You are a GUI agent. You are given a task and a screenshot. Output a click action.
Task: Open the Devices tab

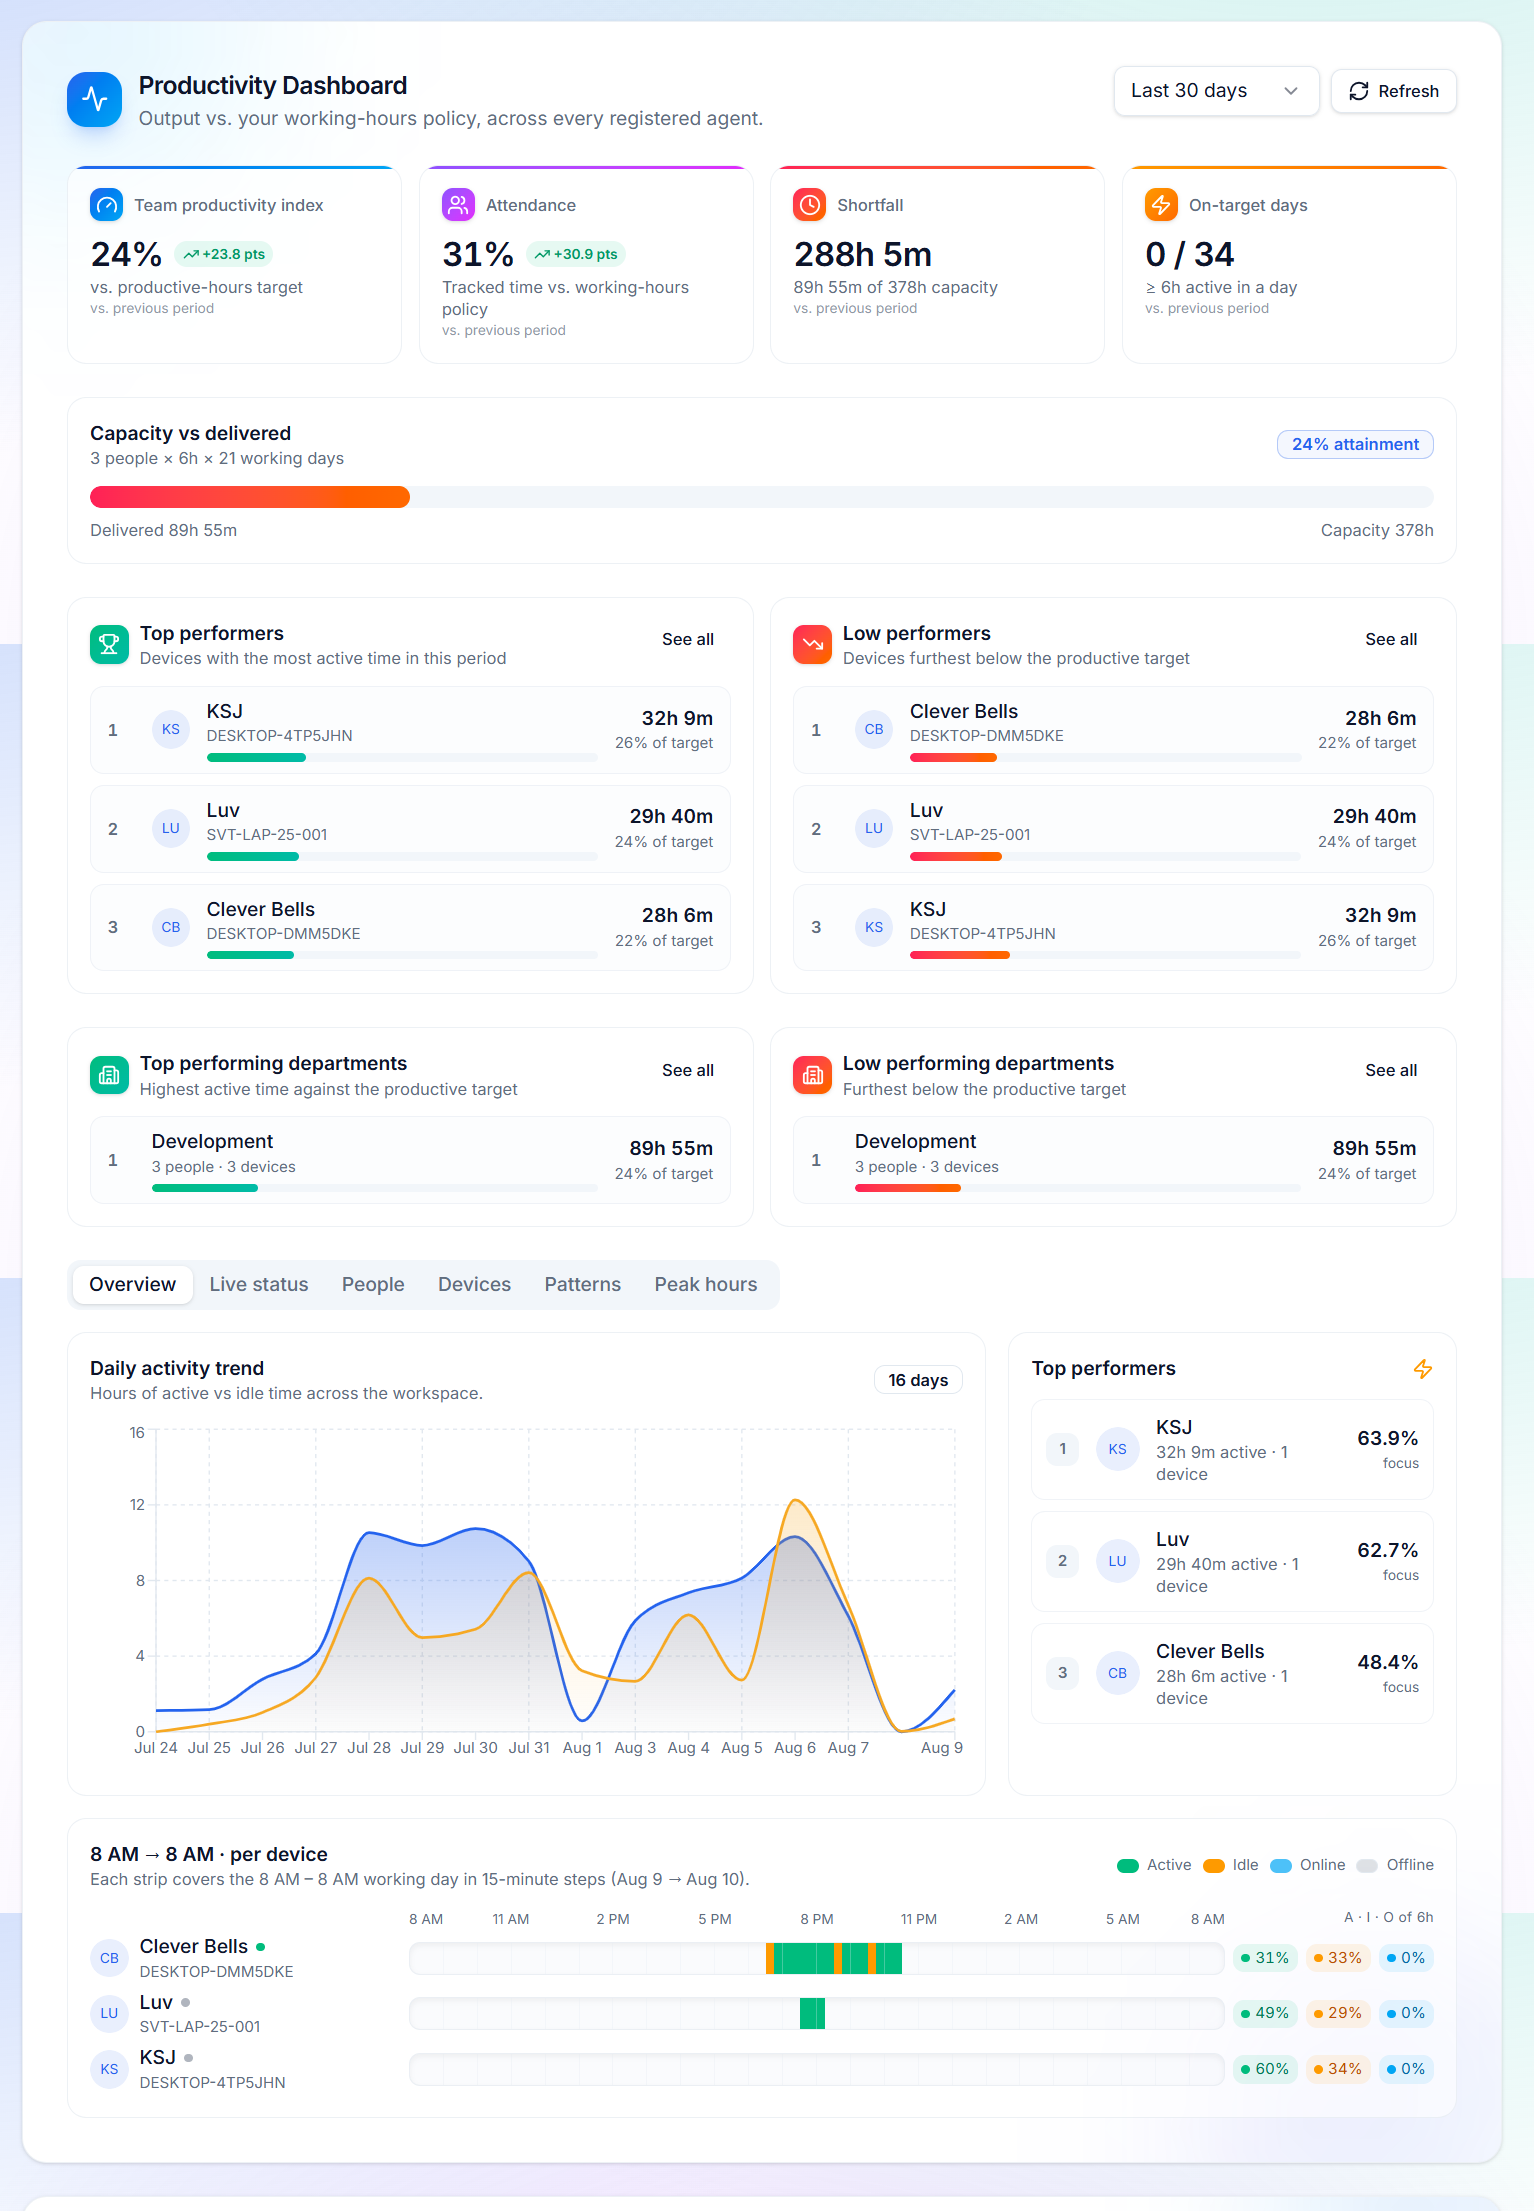(474, 1284)
